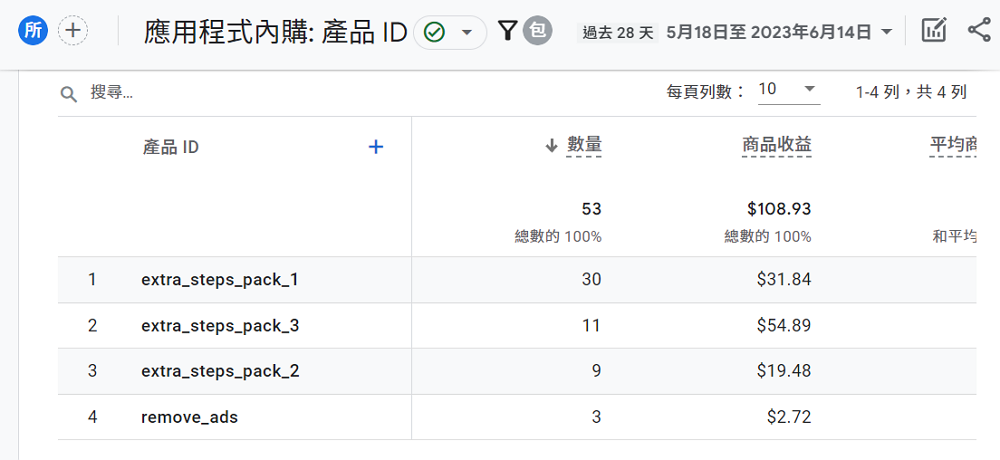Add a secondary dimension with blue plus
The image size is (1000, 460).
point(376,147)
